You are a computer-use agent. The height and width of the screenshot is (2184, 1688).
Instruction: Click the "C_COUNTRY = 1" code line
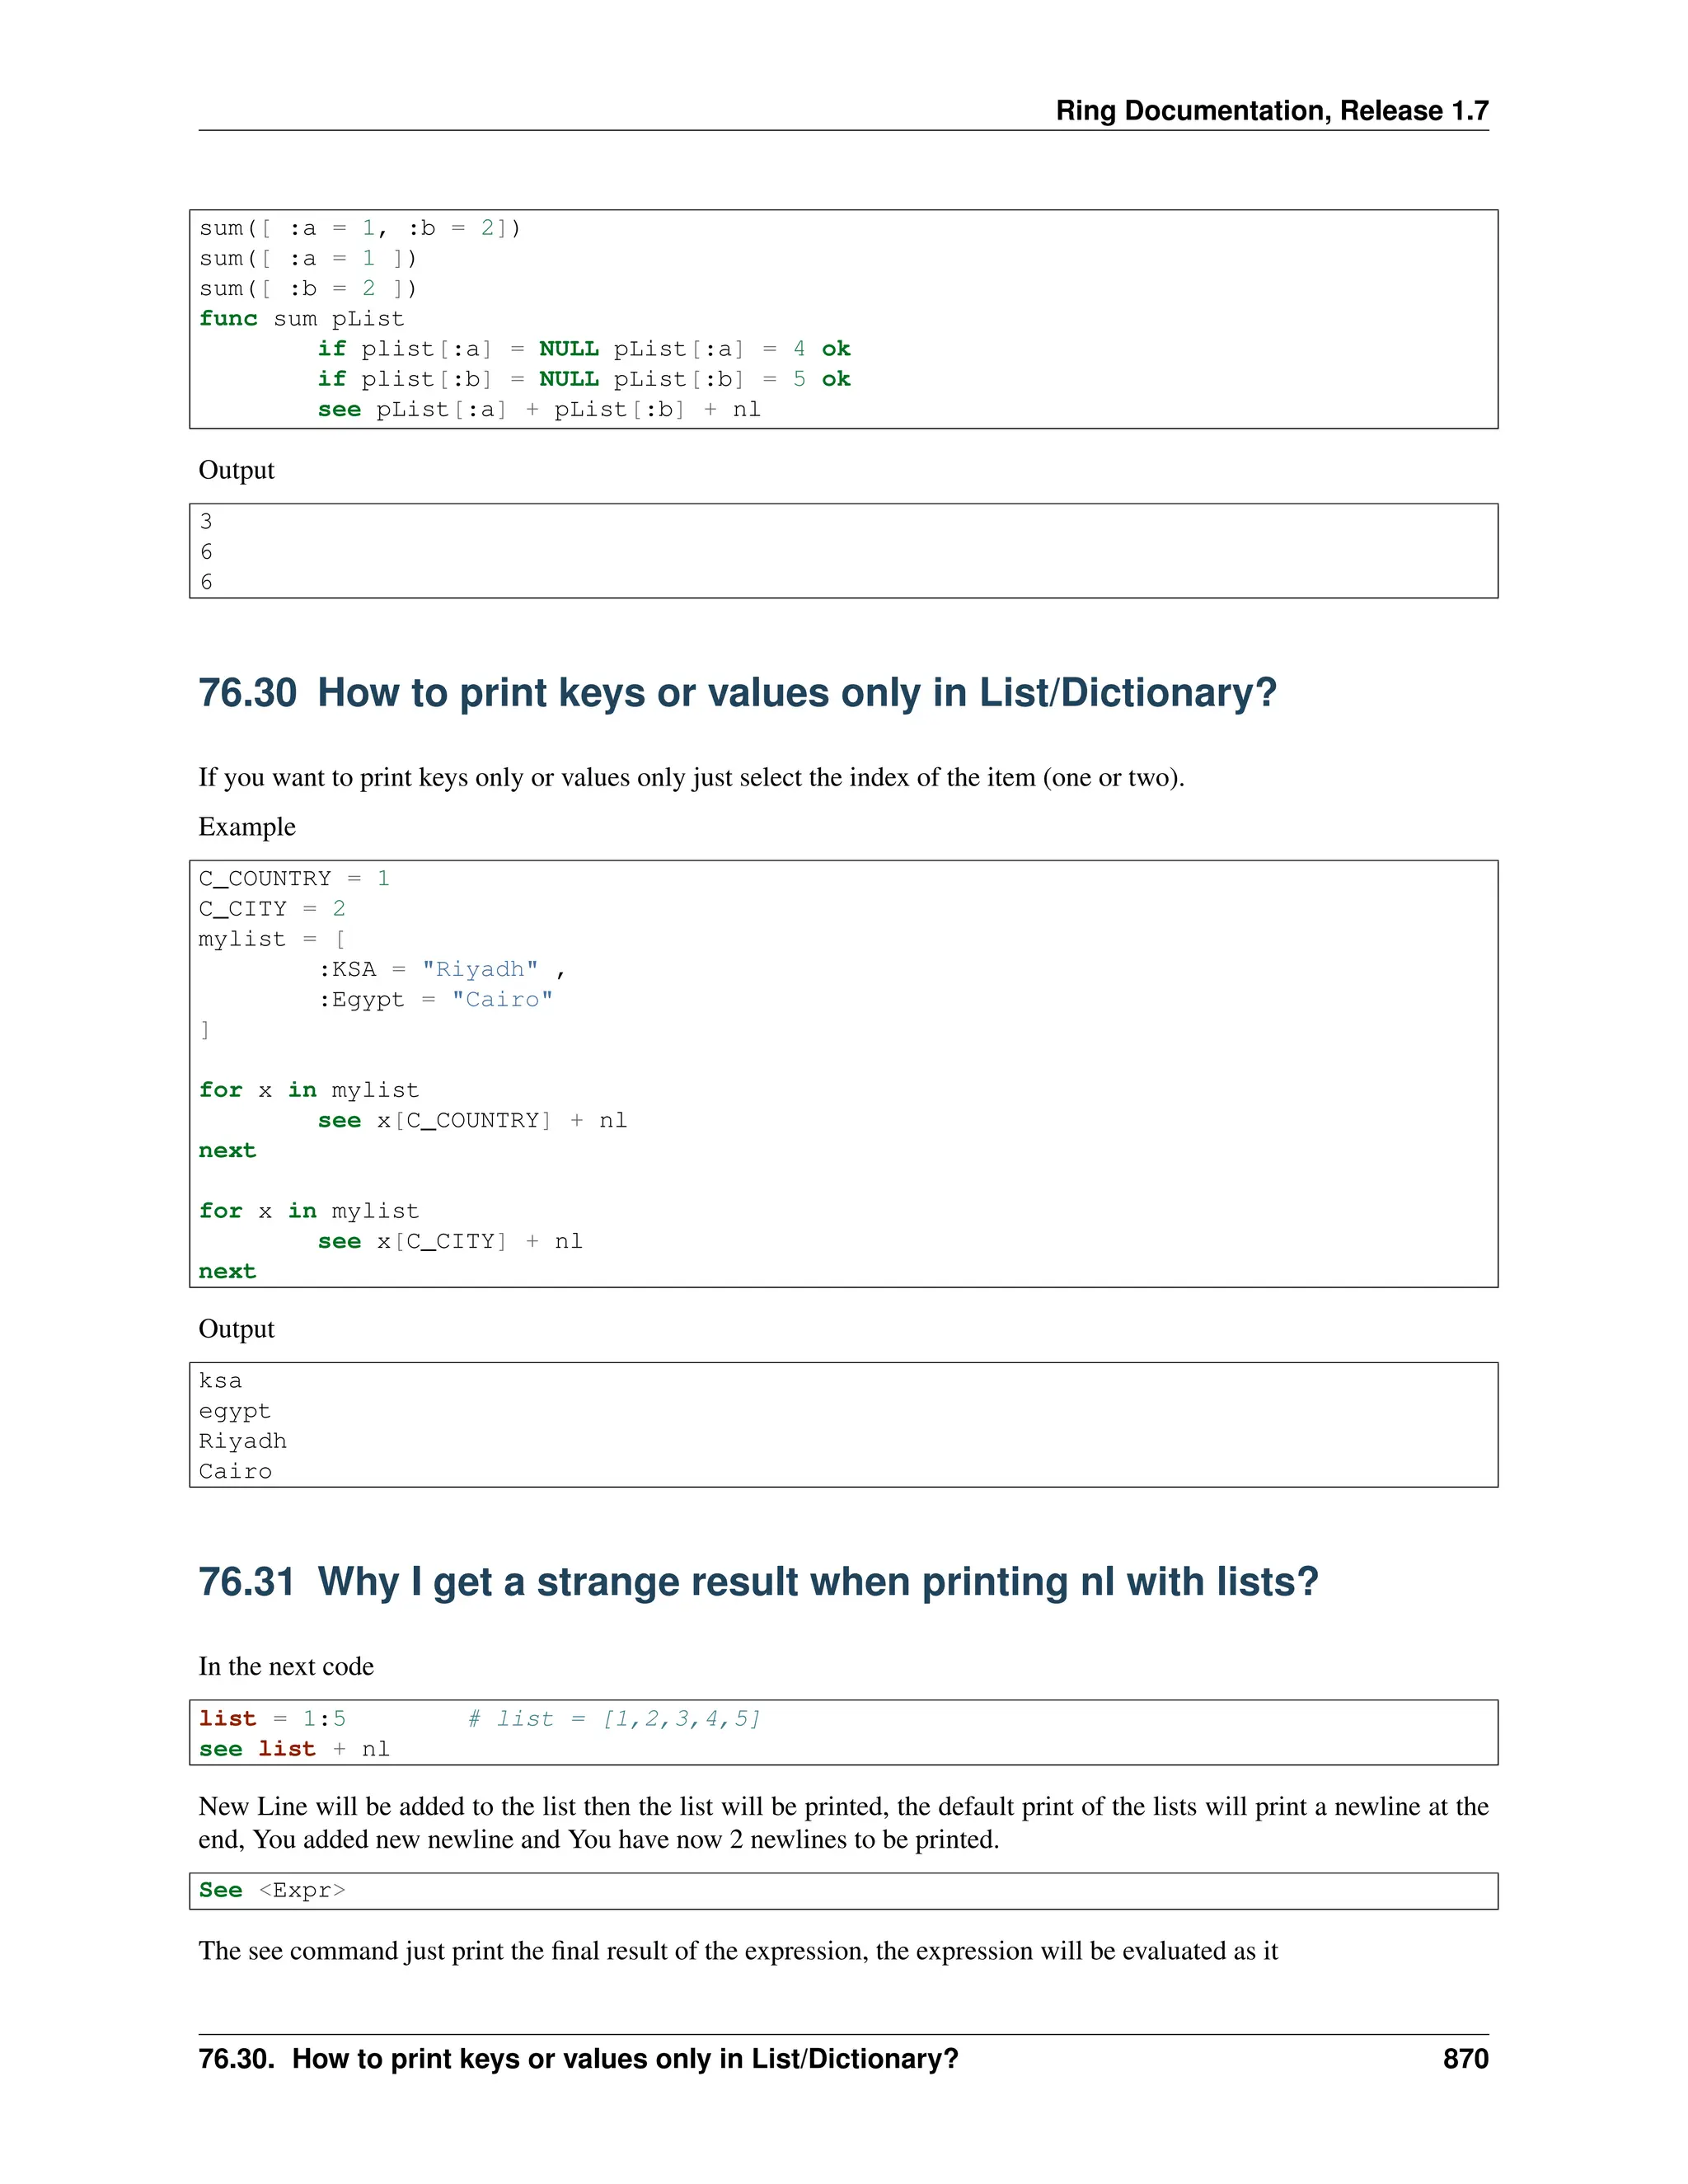point(293,878)
